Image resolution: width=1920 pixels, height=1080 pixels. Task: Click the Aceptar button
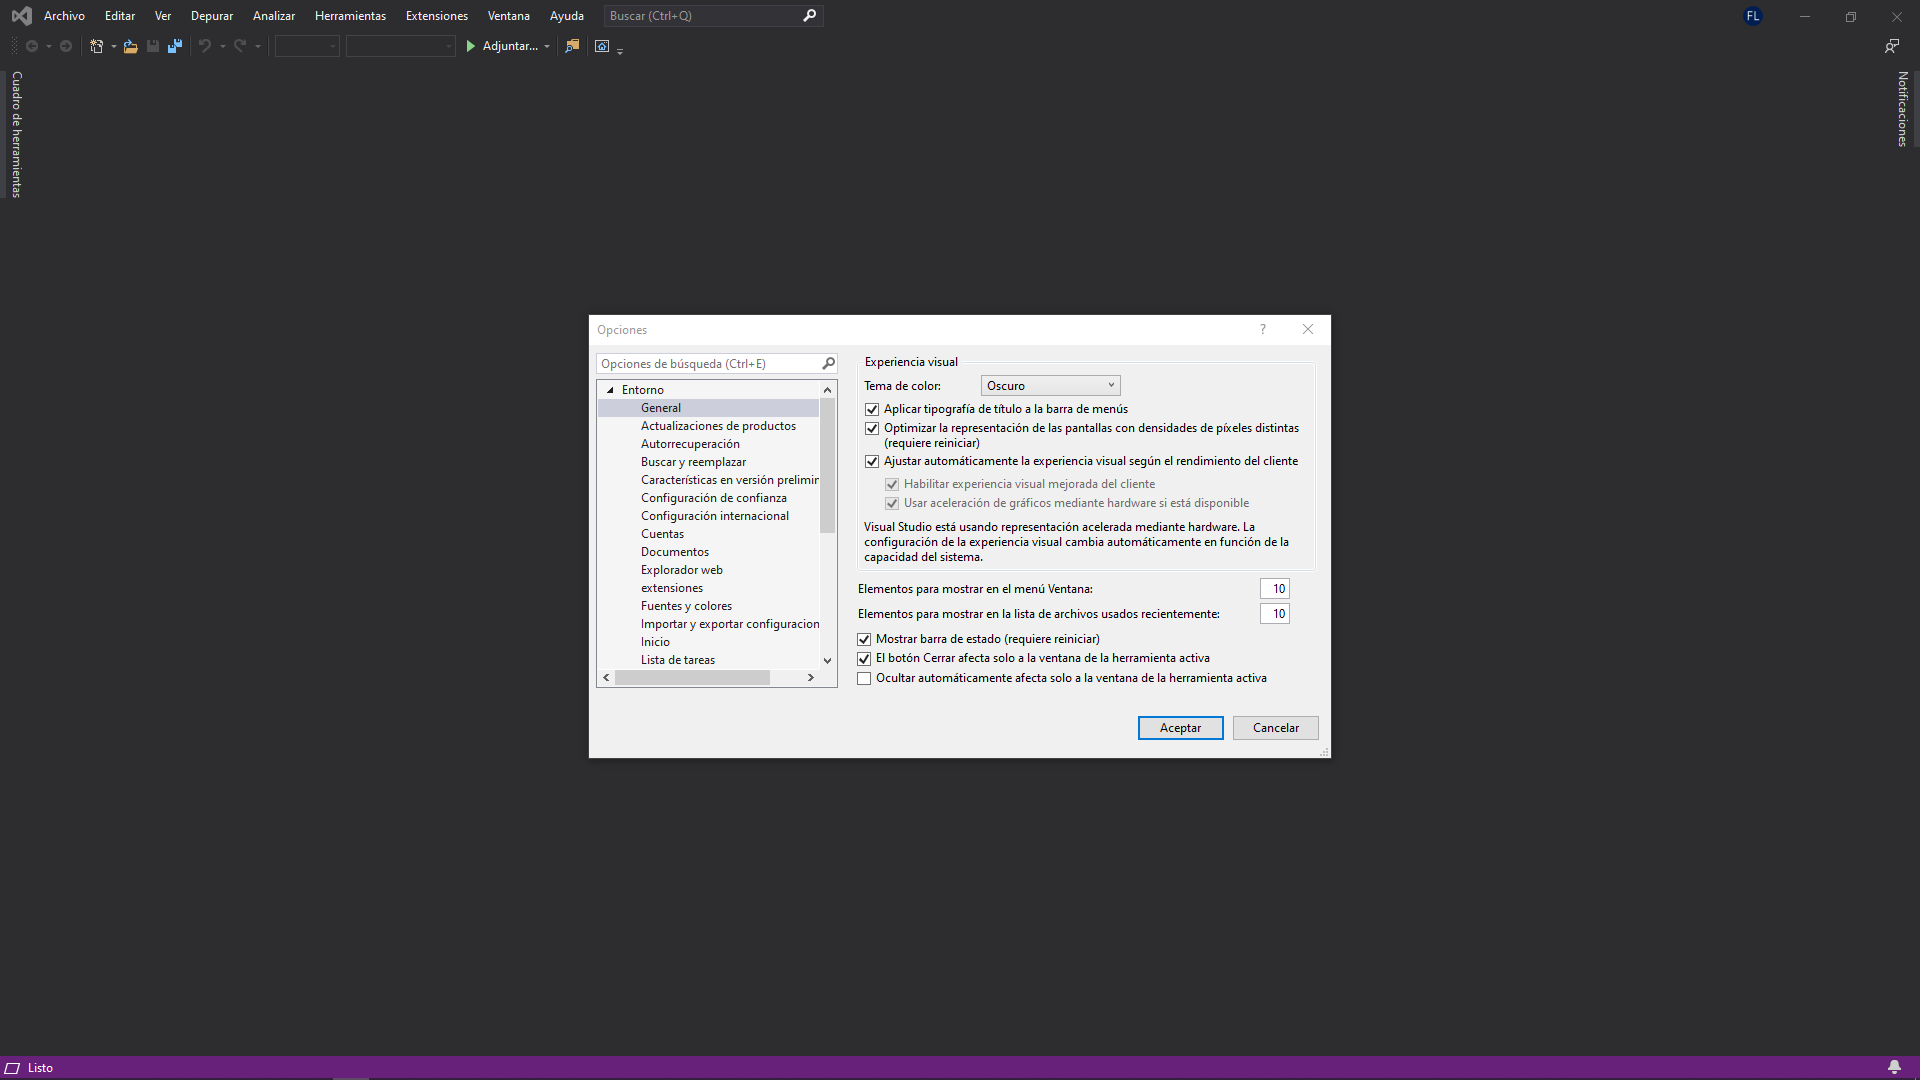[1180, 728]
